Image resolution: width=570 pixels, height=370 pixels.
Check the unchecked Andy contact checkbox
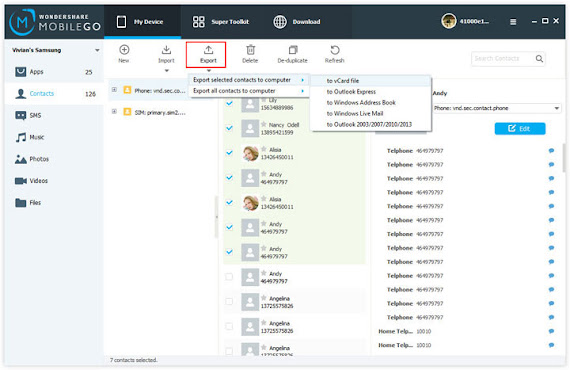229,277
